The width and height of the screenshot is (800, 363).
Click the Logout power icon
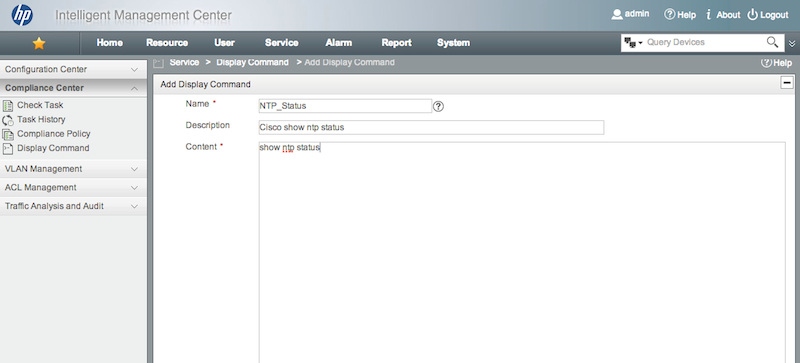coord(753,15)
